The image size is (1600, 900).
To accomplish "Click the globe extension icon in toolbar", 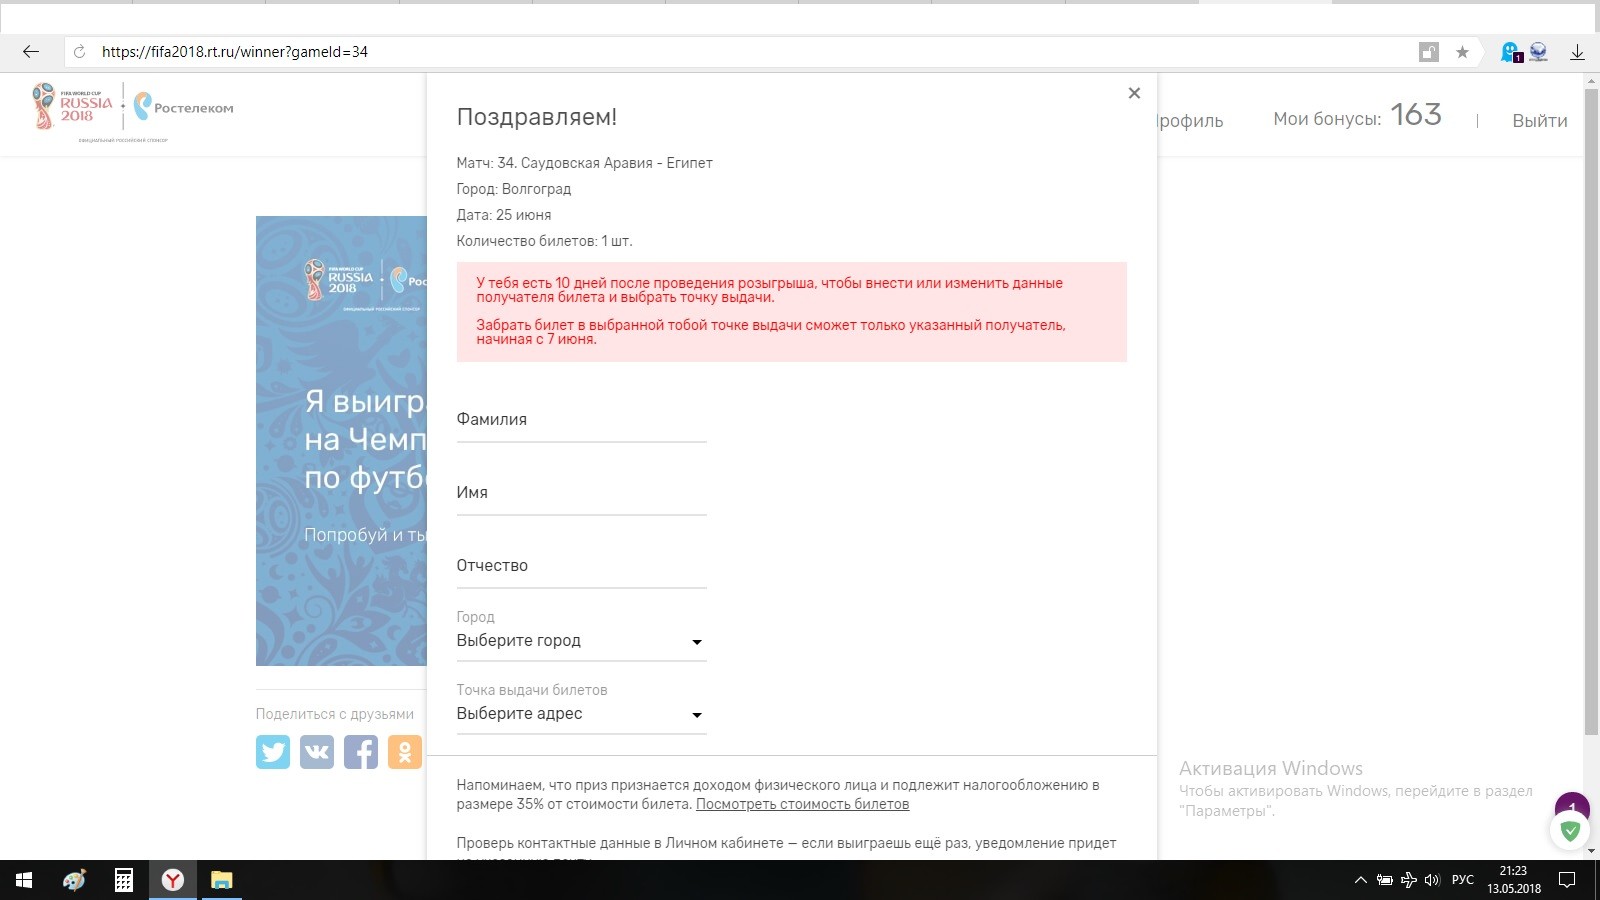I will point(1539,52).
